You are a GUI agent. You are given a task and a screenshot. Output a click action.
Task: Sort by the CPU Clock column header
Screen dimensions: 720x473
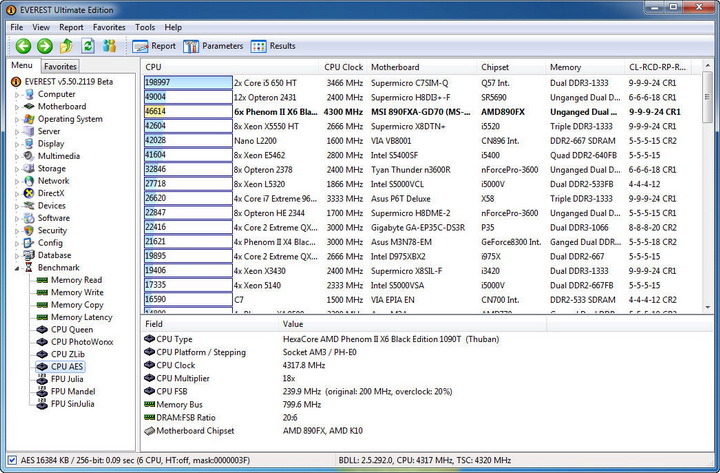(343, 67)
